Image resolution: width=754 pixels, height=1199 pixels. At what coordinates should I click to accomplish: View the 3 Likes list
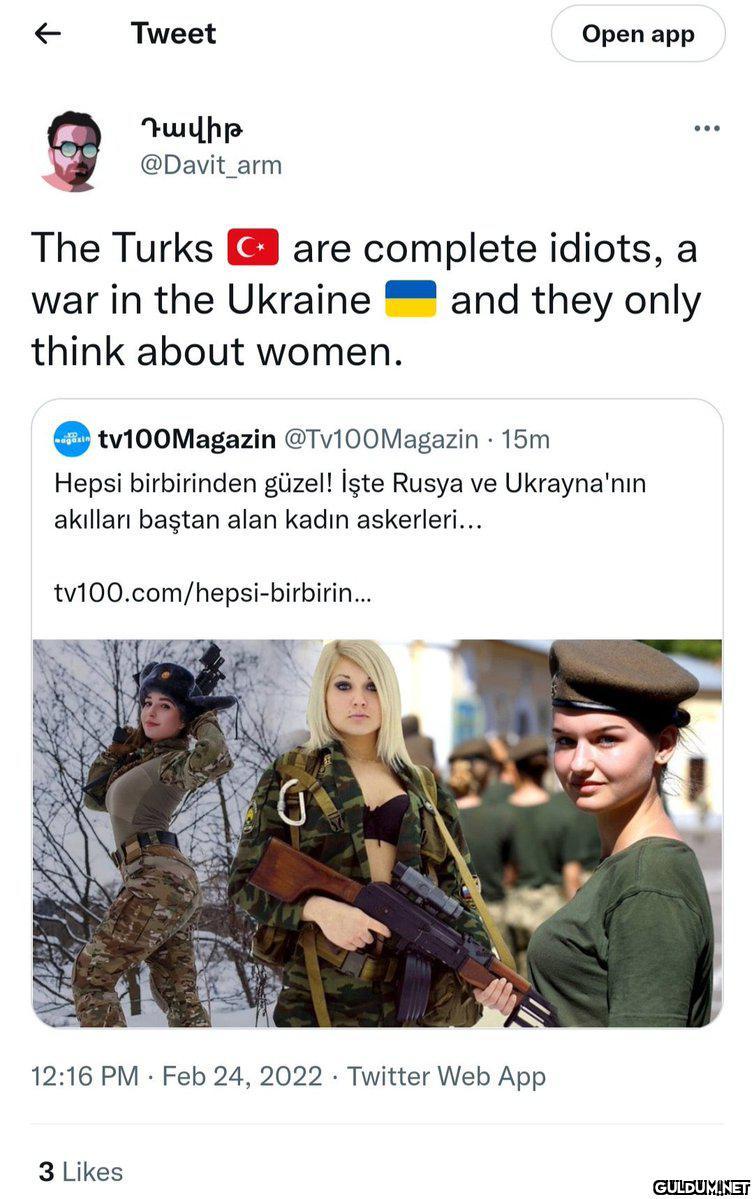coord(81,1171)
